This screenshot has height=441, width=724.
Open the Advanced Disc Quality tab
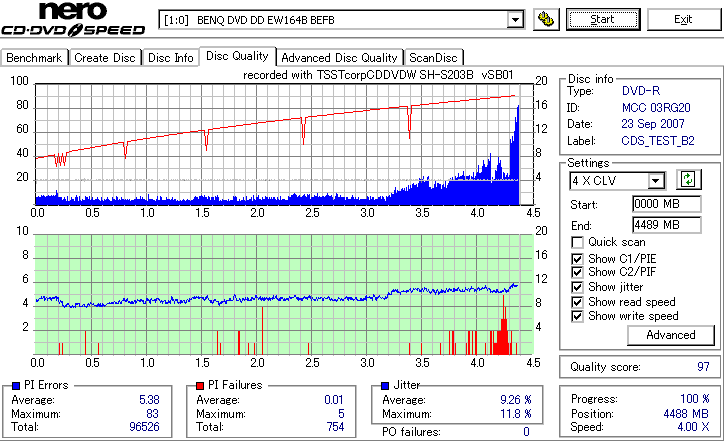click(x=339, y=58)
